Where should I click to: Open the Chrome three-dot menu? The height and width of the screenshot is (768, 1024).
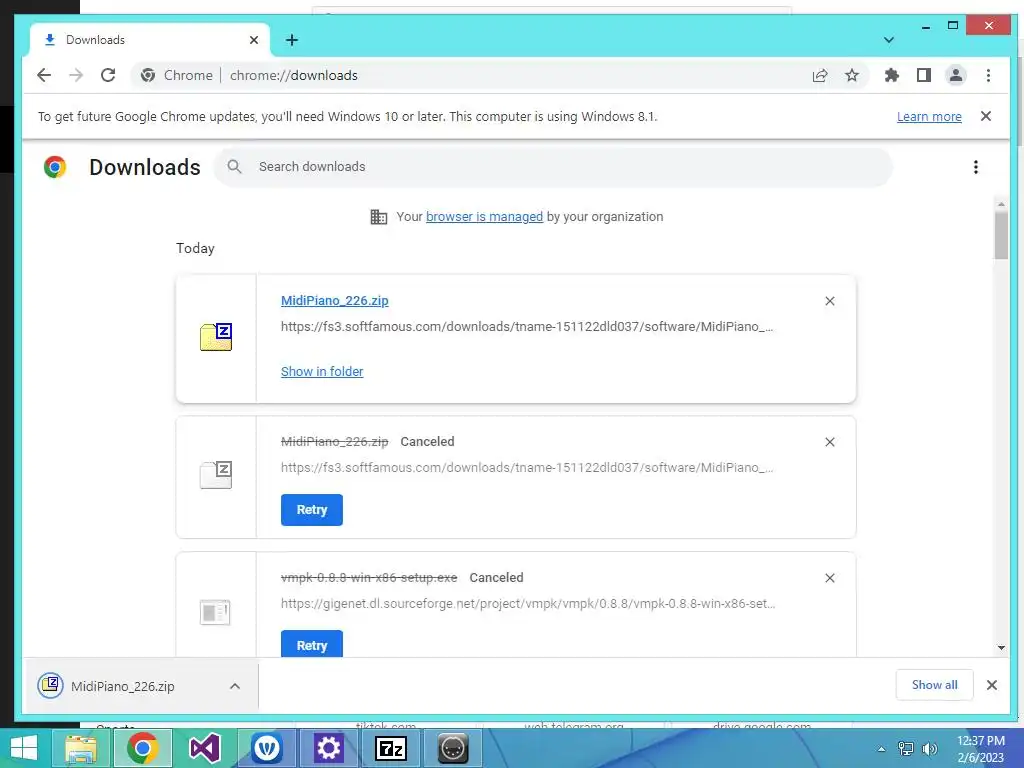coord(988,75)
